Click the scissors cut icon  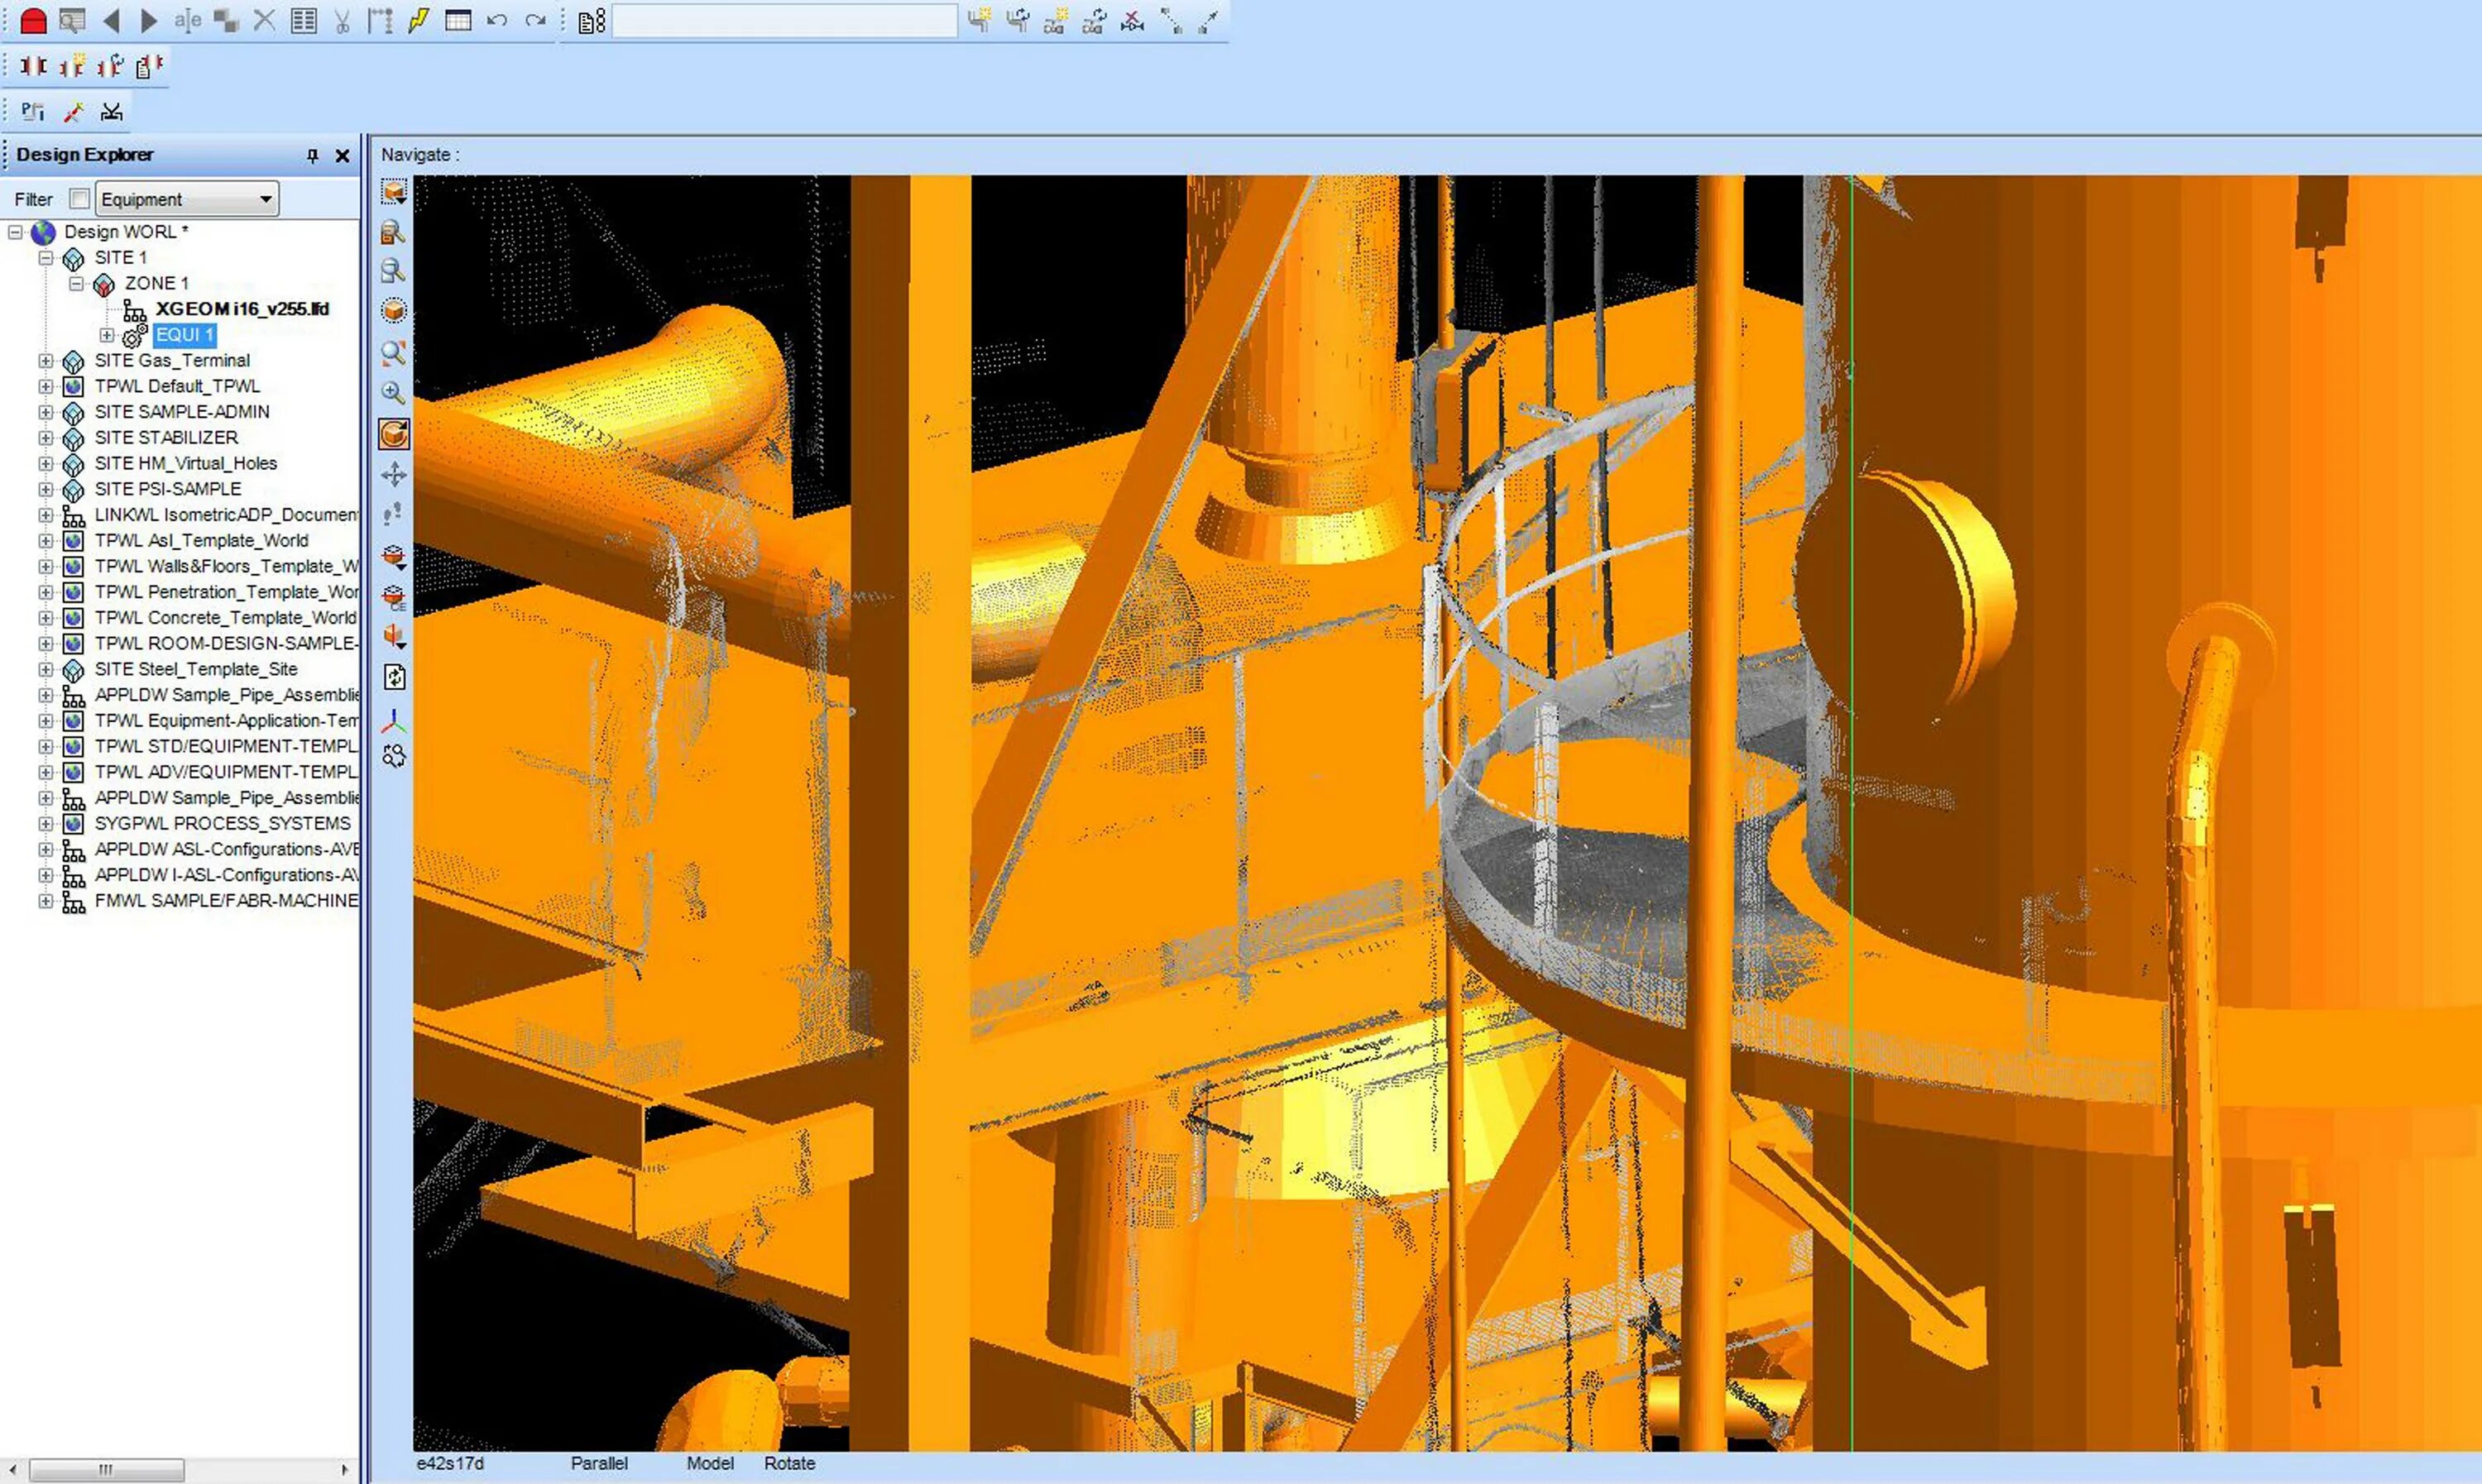click(342, 21)
